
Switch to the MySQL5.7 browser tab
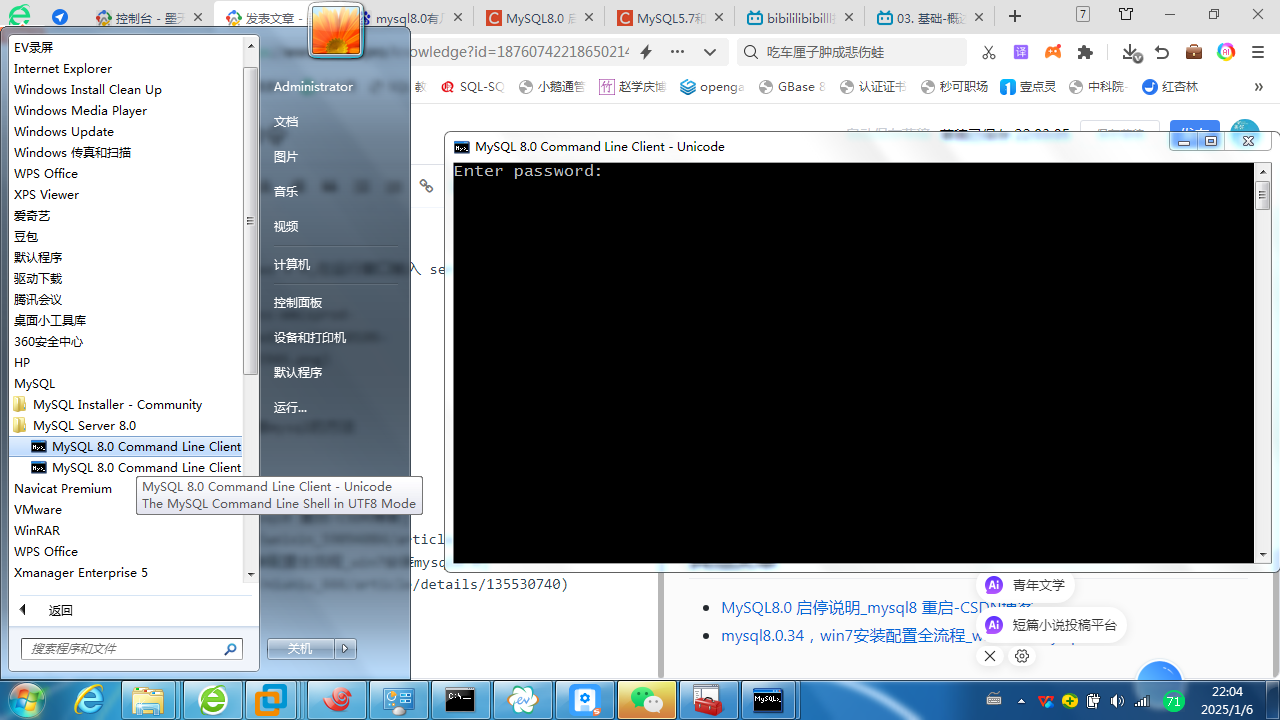668,17
